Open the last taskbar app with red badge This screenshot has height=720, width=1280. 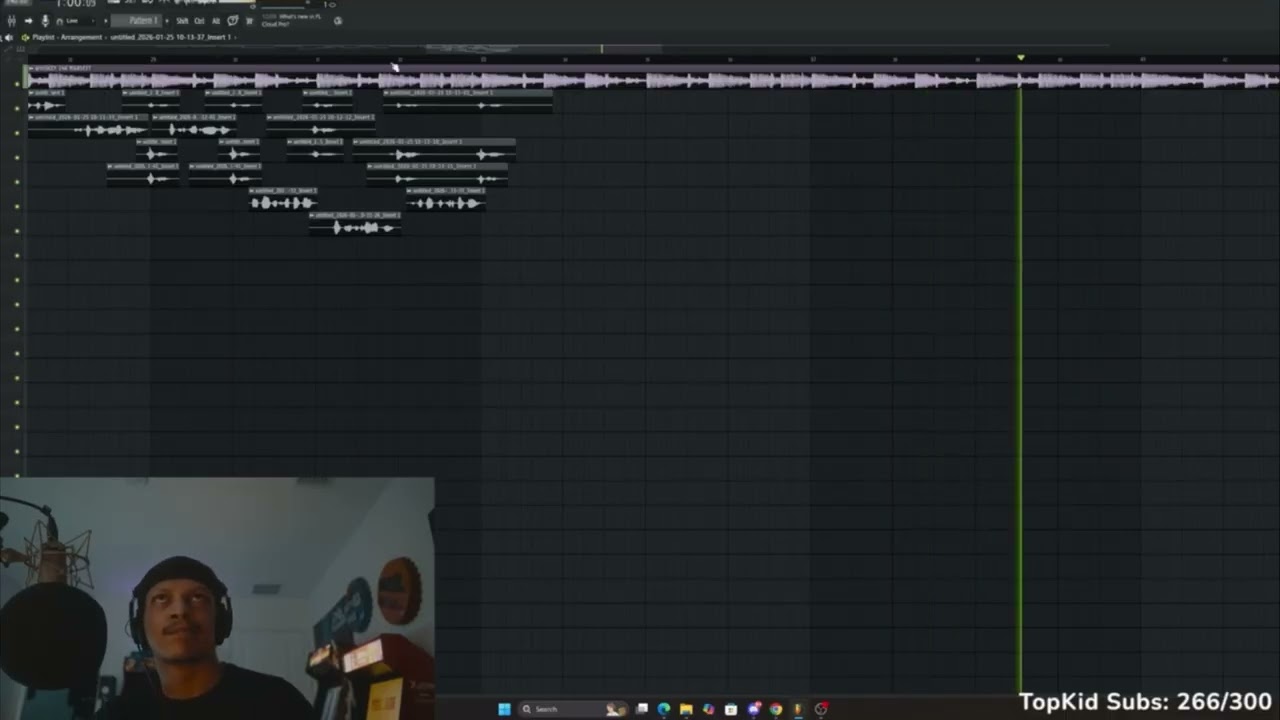coord(821,709)
